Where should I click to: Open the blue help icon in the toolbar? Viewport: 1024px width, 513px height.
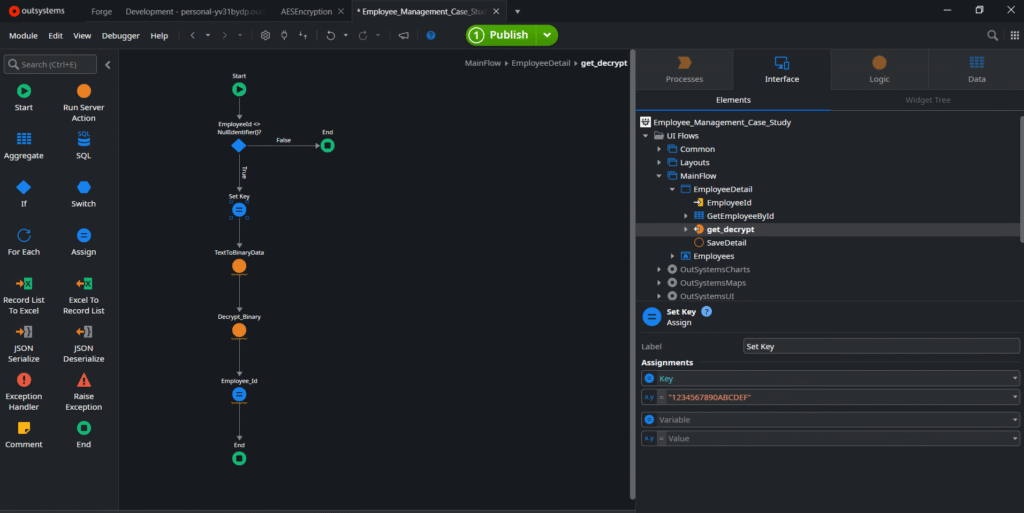pyautogui.click(x=431, y=35)
